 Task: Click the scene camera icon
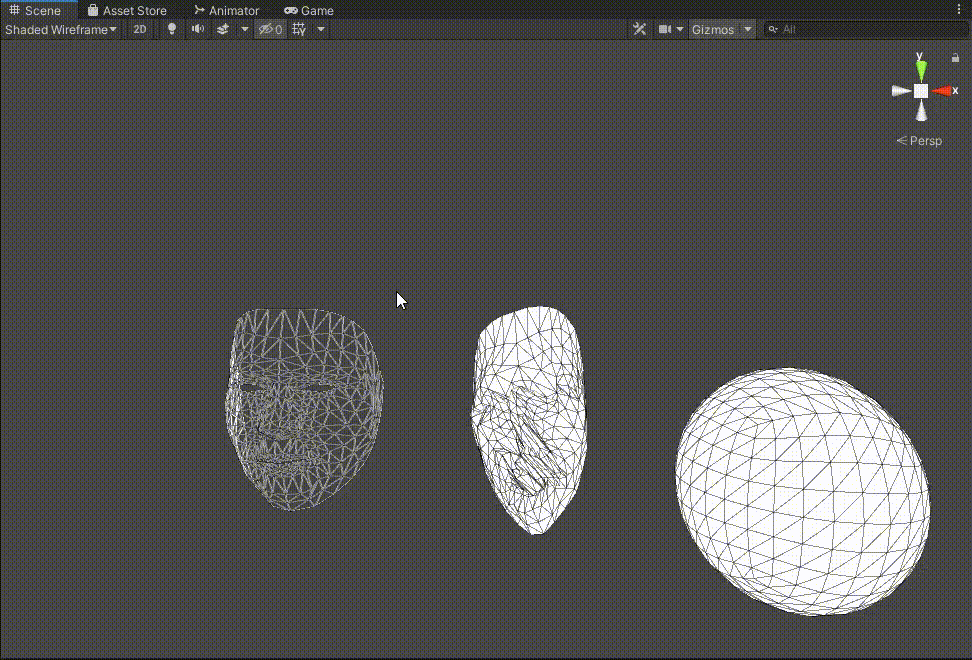click(x=665, y=29)
